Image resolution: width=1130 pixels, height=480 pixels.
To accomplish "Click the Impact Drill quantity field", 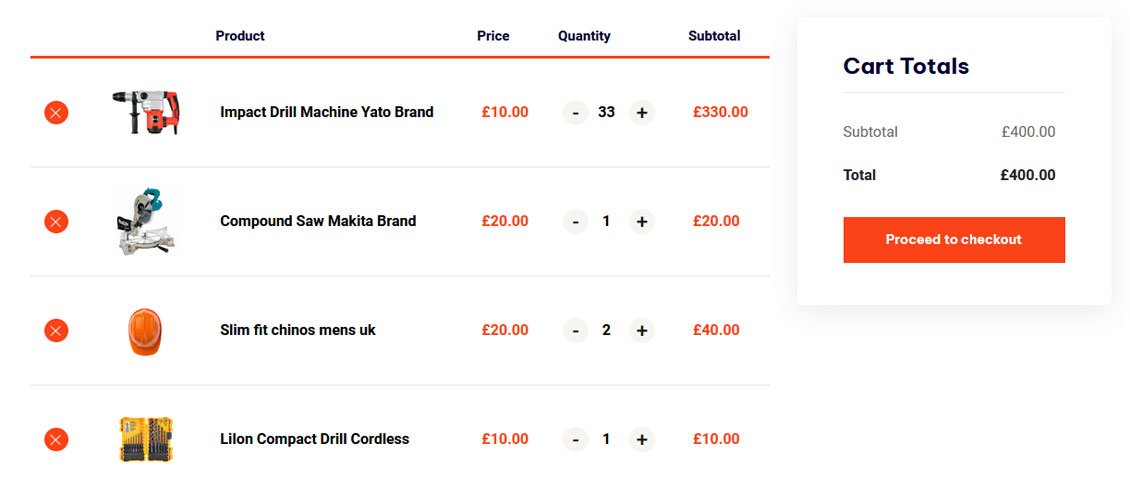I will coord(607,113).
